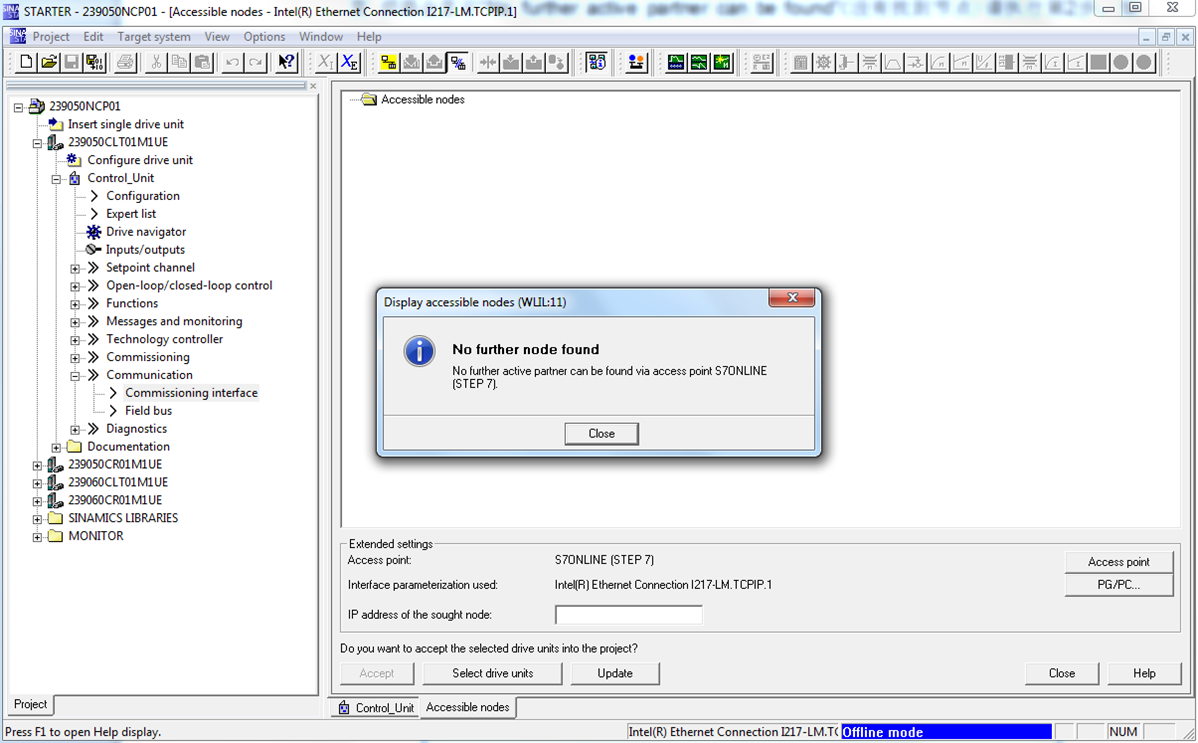Click the New project toolbar icon
The image size is (1198, 743).
click(27, 62)
